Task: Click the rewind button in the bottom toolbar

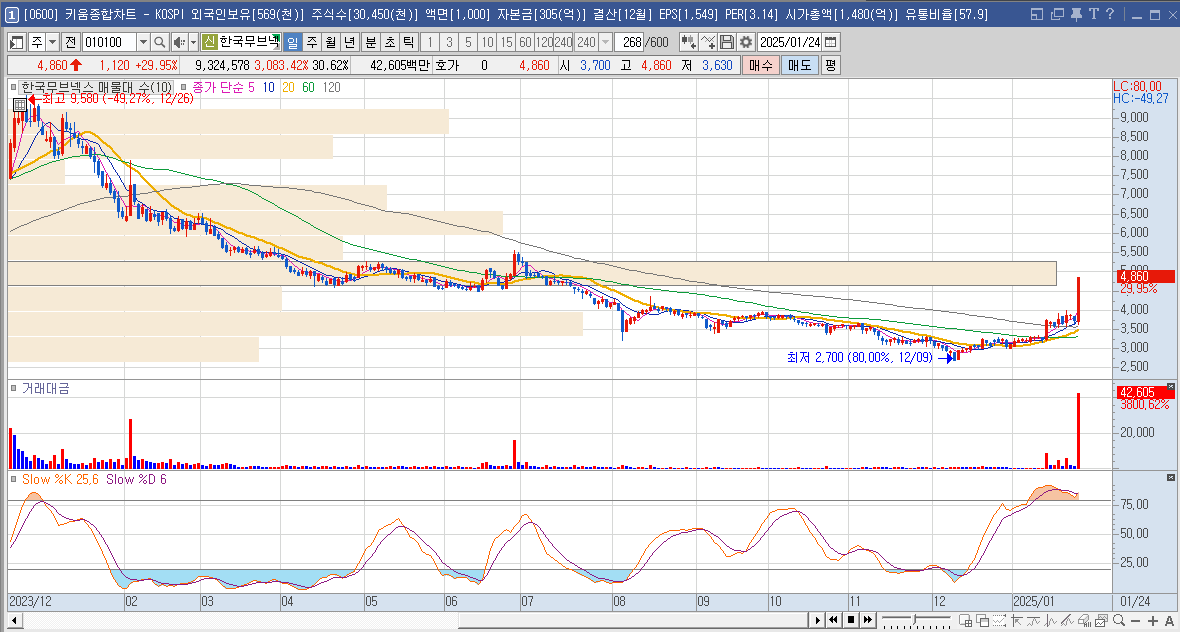Action: click(x=833, y=620)
